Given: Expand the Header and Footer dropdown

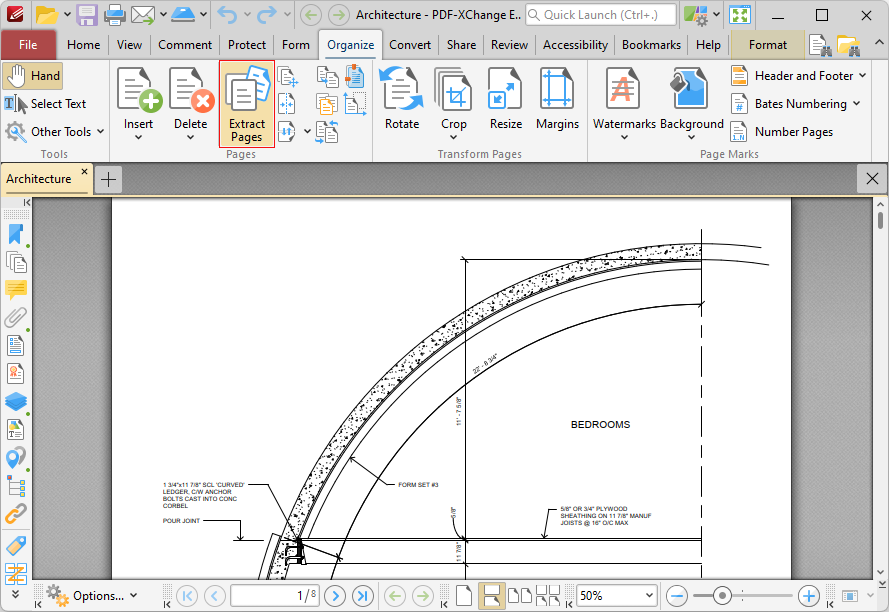Looking at the screenshot, I should 862,75.
